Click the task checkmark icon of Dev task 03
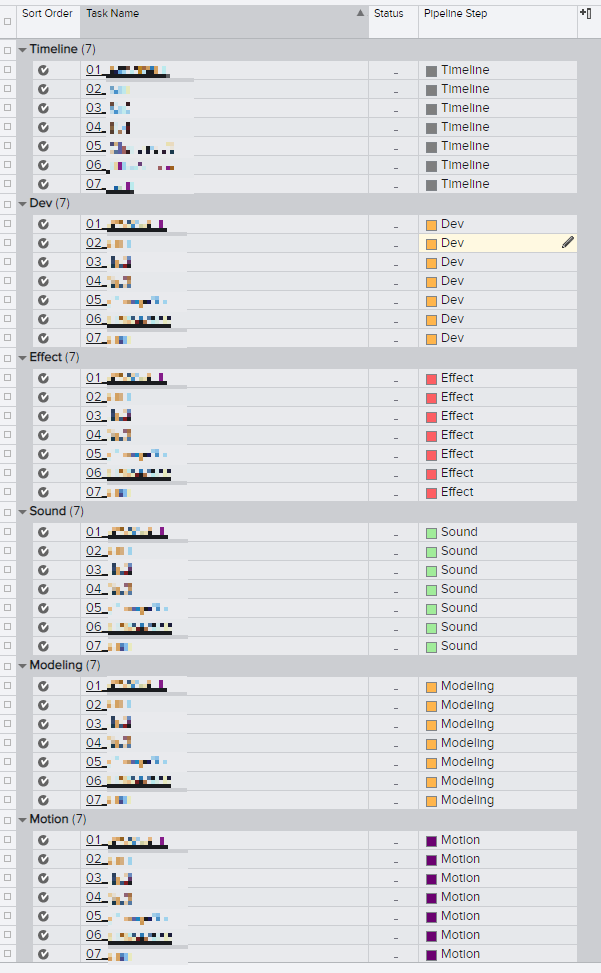Viewport: 601px width, 973px height. click(43, 262)
